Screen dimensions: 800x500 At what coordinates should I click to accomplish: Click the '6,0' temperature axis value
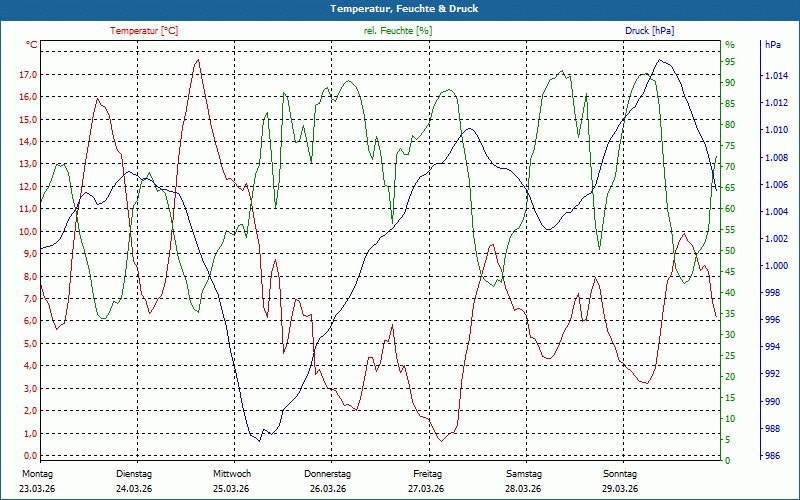31,321
